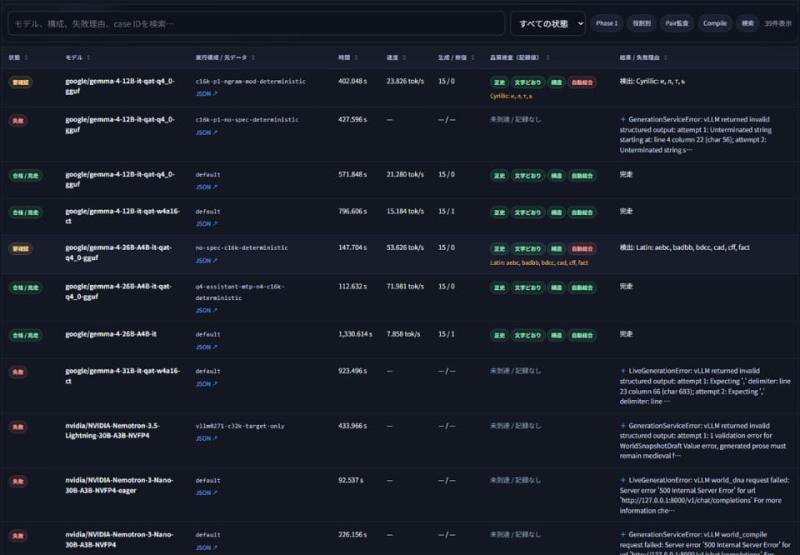Click sort icon beside 速度 header

pos(404,58)
